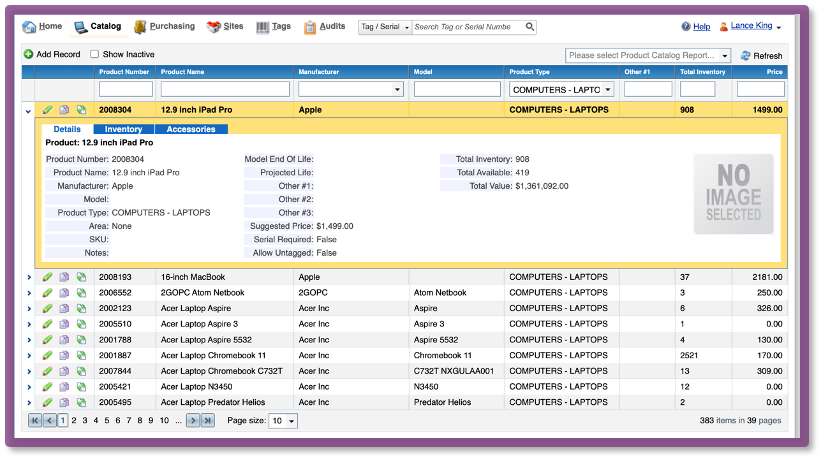
Task: Edit the Acer Laptop Chromebook 11 record
Action: 47,355
